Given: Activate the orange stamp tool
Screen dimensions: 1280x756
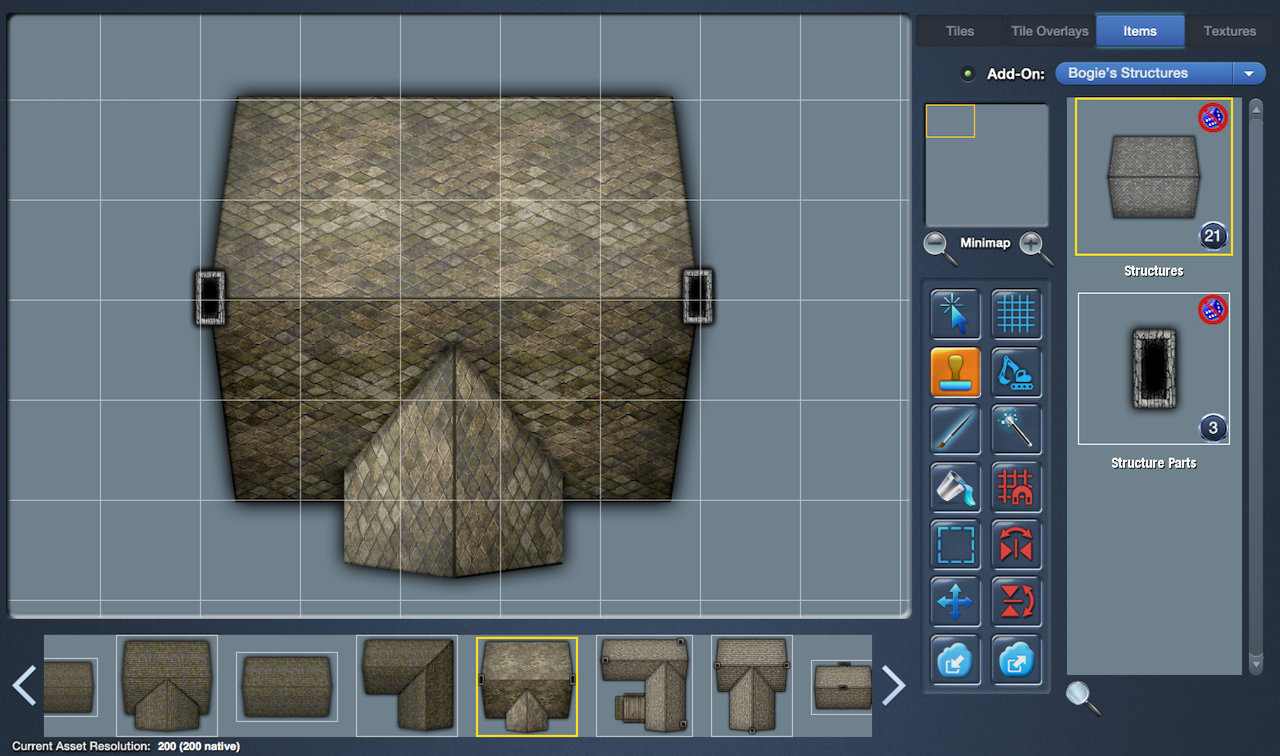Looking at the screenshot, I should (x=955, y=373).
